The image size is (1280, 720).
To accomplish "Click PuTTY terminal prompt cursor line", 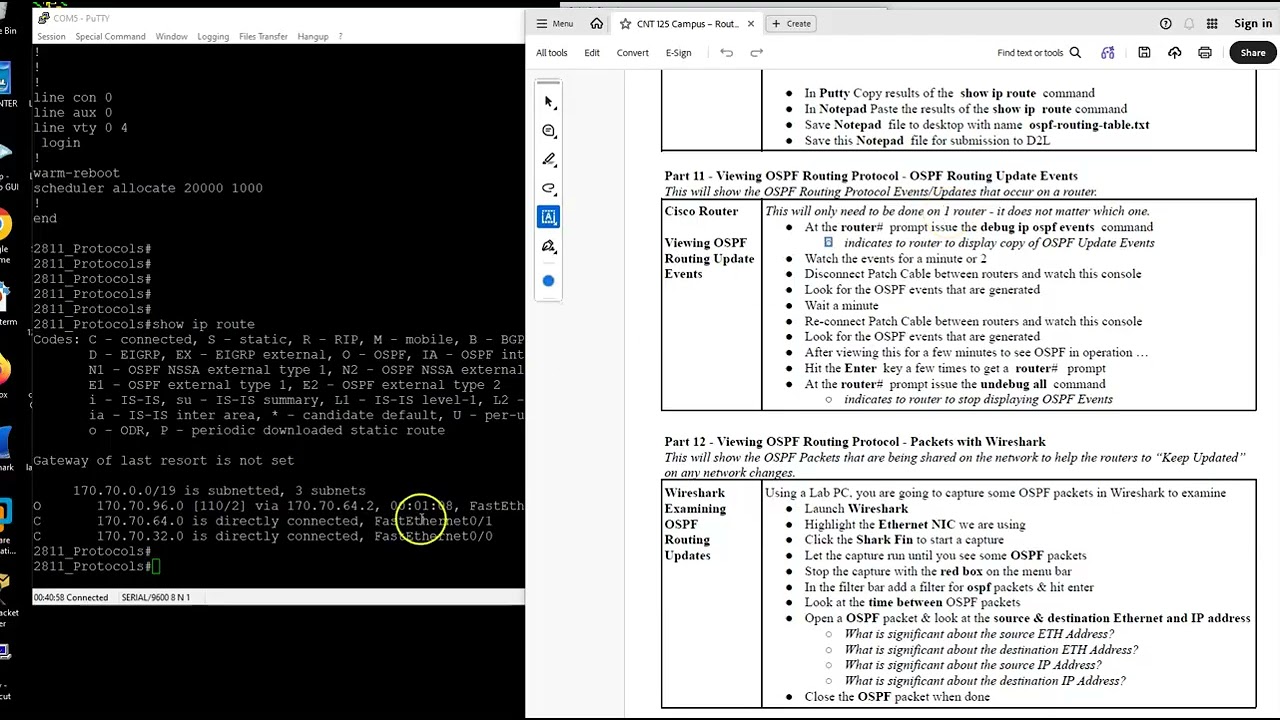I will click(96, 567).
